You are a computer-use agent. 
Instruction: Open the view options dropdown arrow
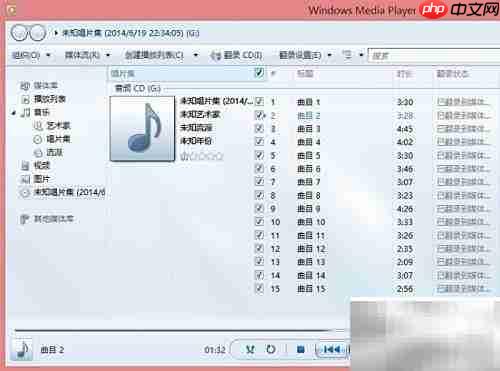pyautogui.click(x=361, y=55)
